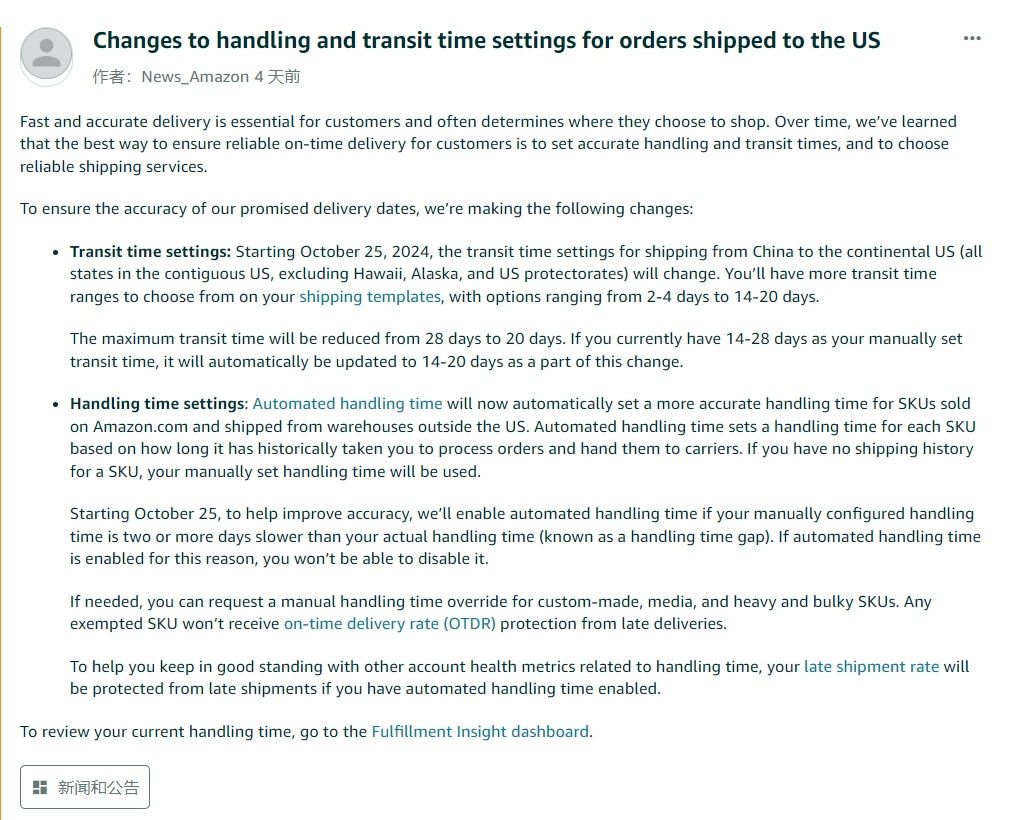Click the News_Amazon author name
This screenshot has height=820, width=1019.
195,77
